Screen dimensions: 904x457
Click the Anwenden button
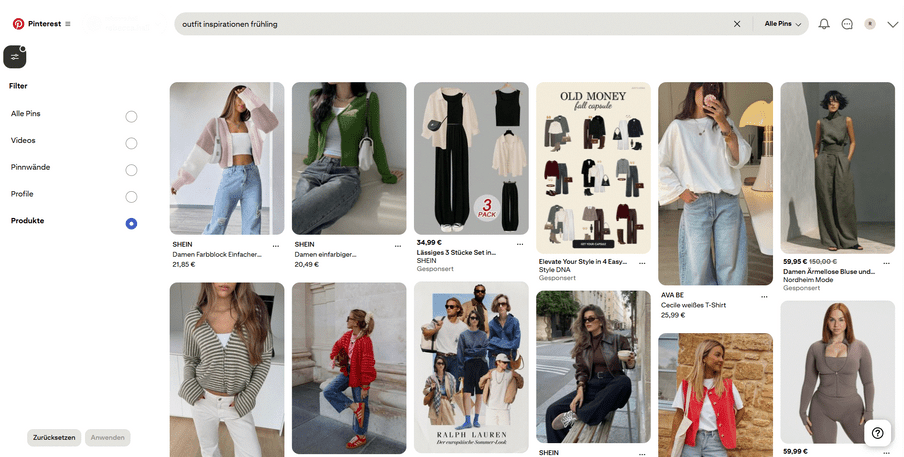click(108, 437)
